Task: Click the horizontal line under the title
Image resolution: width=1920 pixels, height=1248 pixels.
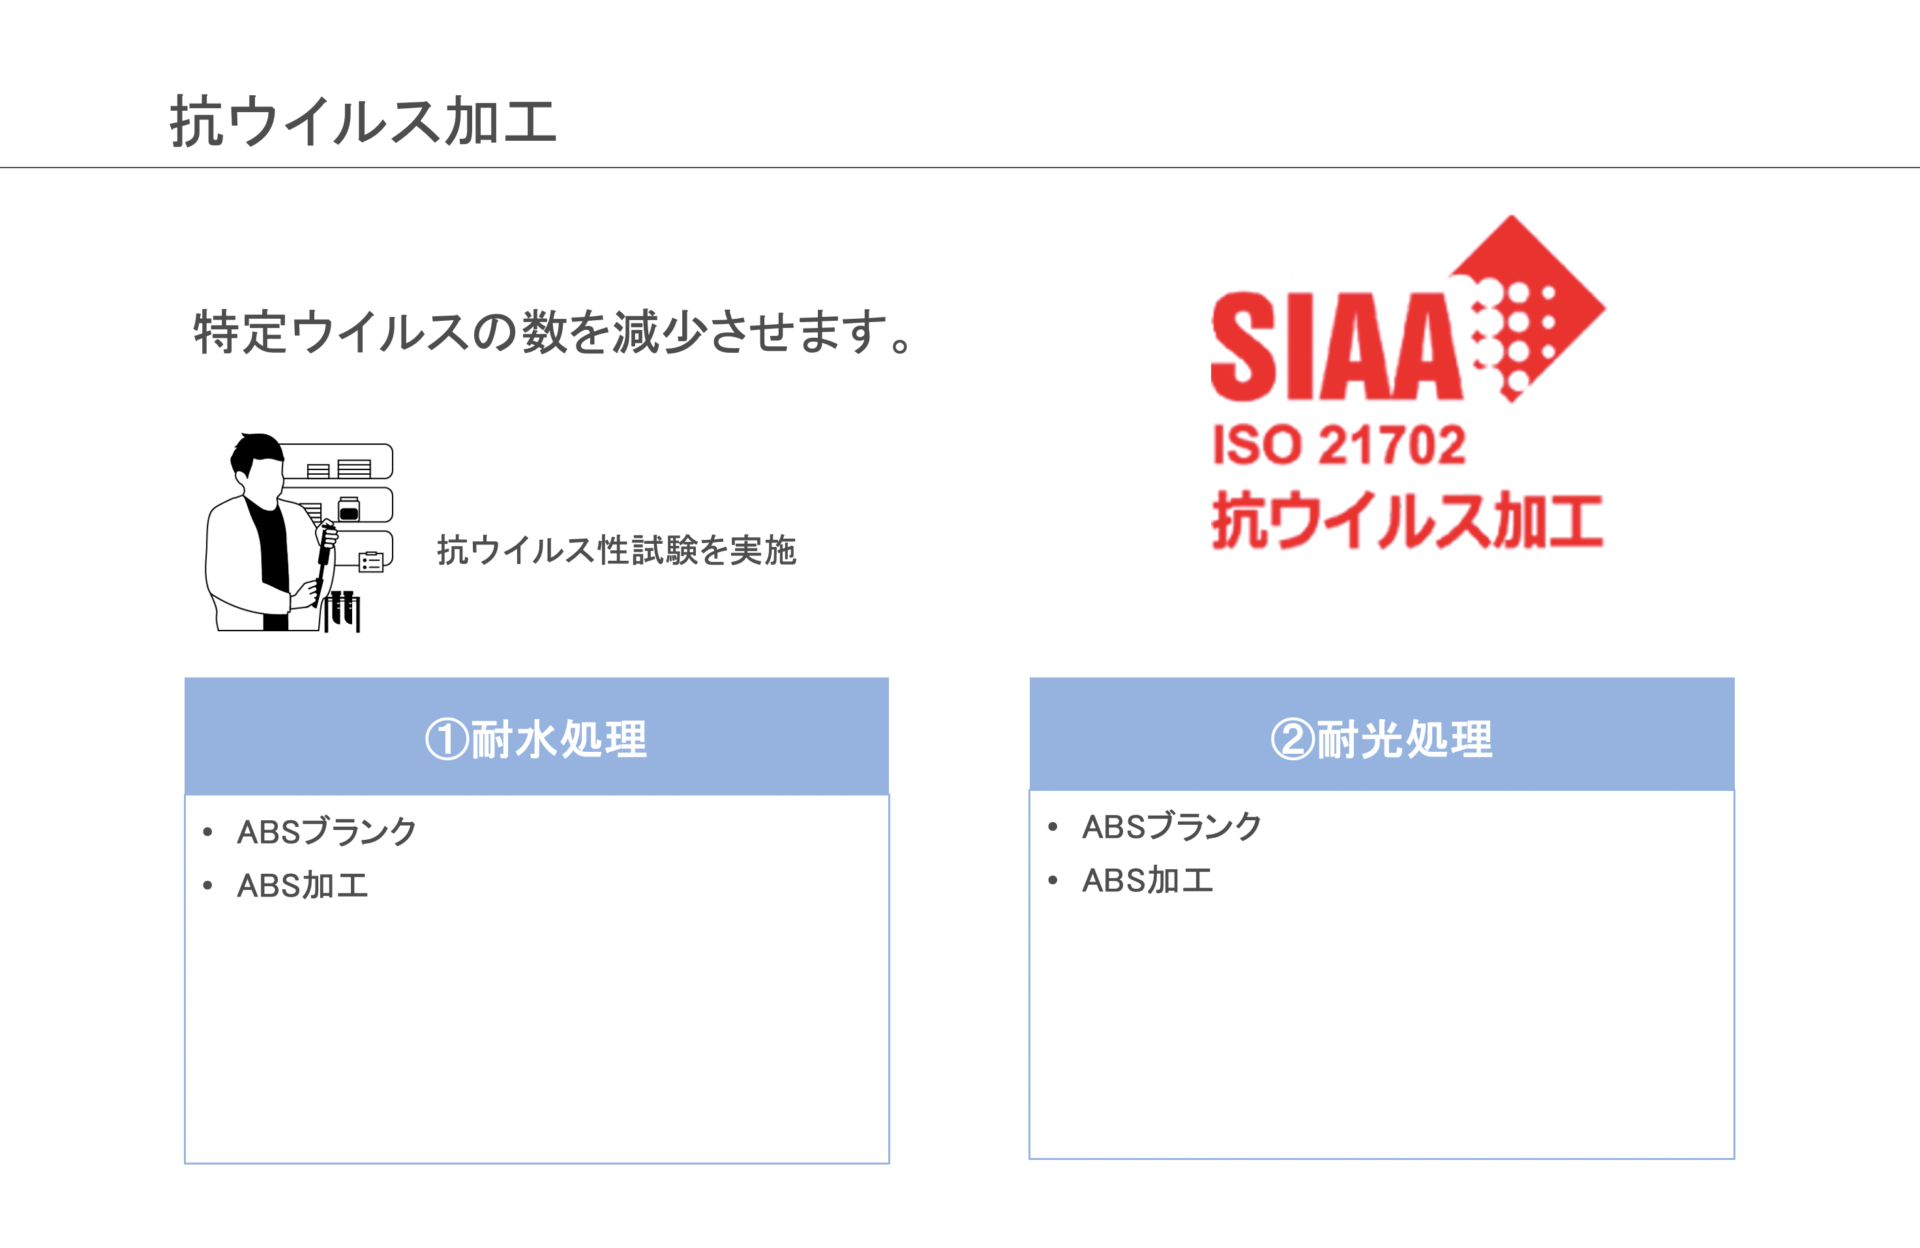Action: 960,167
